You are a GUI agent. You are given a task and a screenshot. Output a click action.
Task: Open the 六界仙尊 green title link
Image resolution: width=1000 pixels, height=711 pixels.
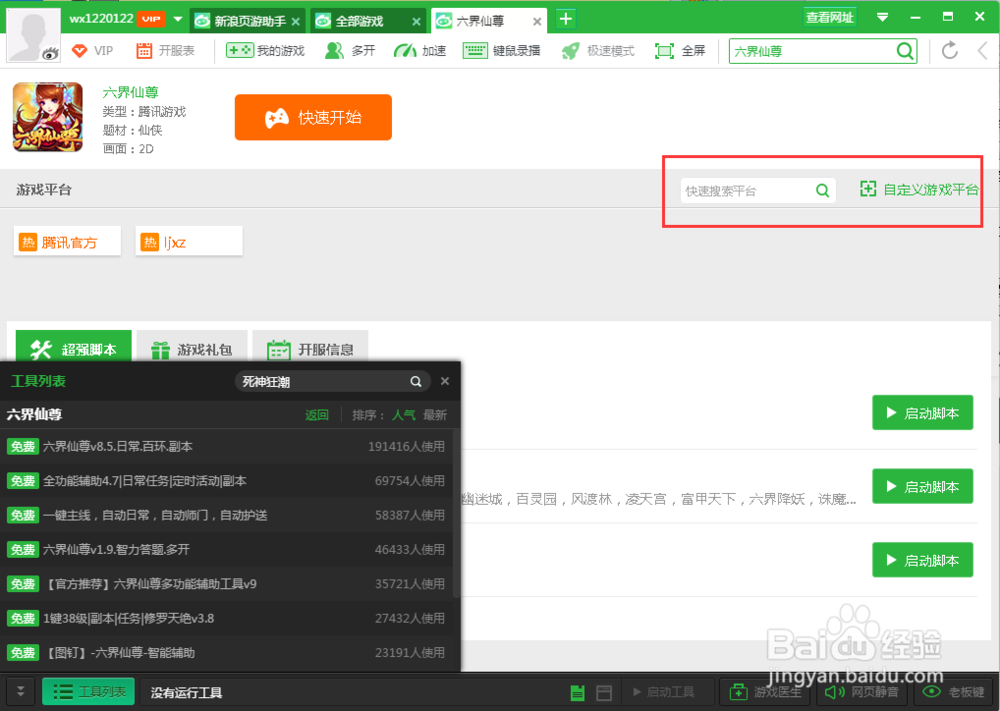(130, 92)
